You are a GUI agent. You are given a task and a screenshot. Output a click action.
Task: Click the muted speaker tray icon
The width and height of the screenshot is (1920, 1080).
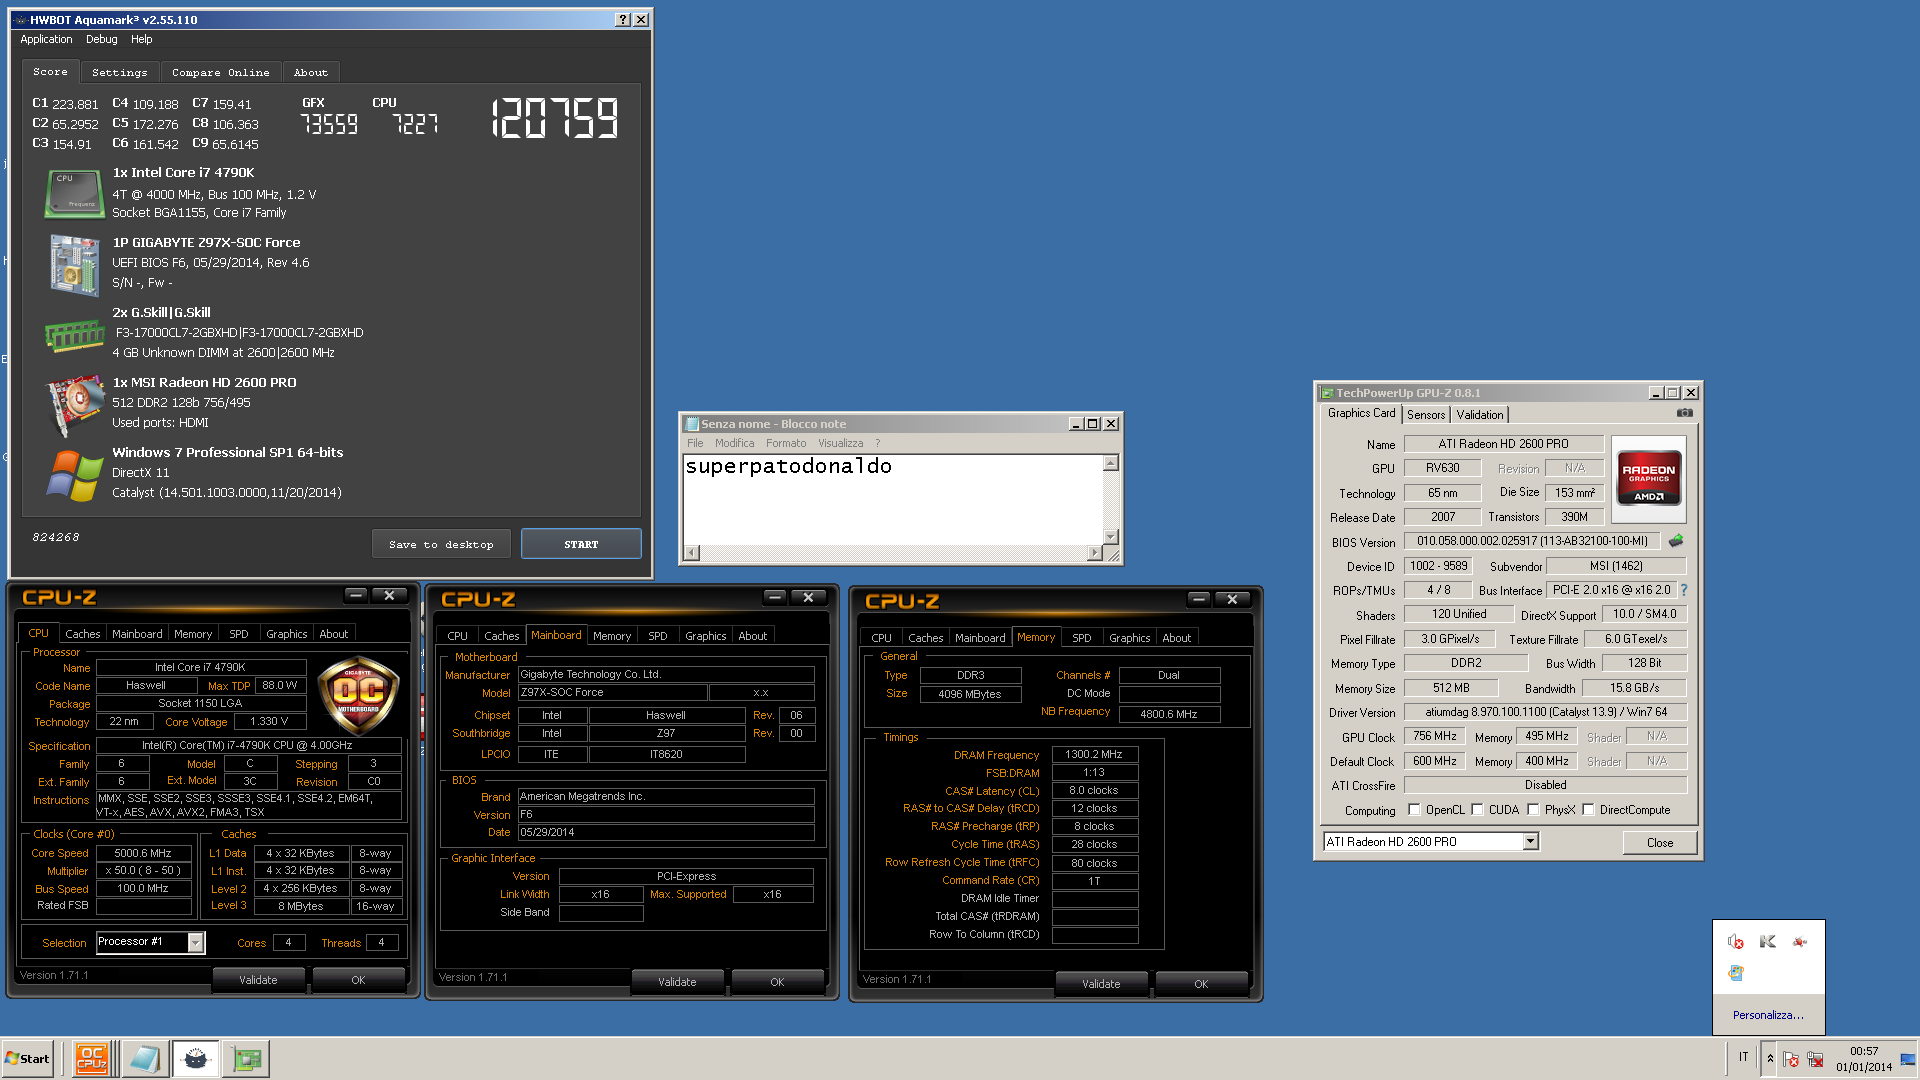pyautogui.click(x=1735, y=942)
